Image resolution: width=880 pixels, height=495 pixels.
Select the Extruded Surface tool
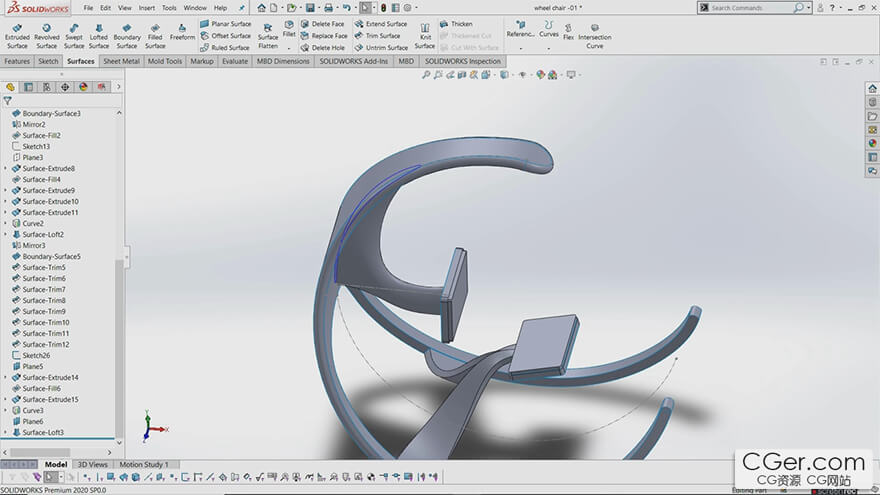point(17,36)
